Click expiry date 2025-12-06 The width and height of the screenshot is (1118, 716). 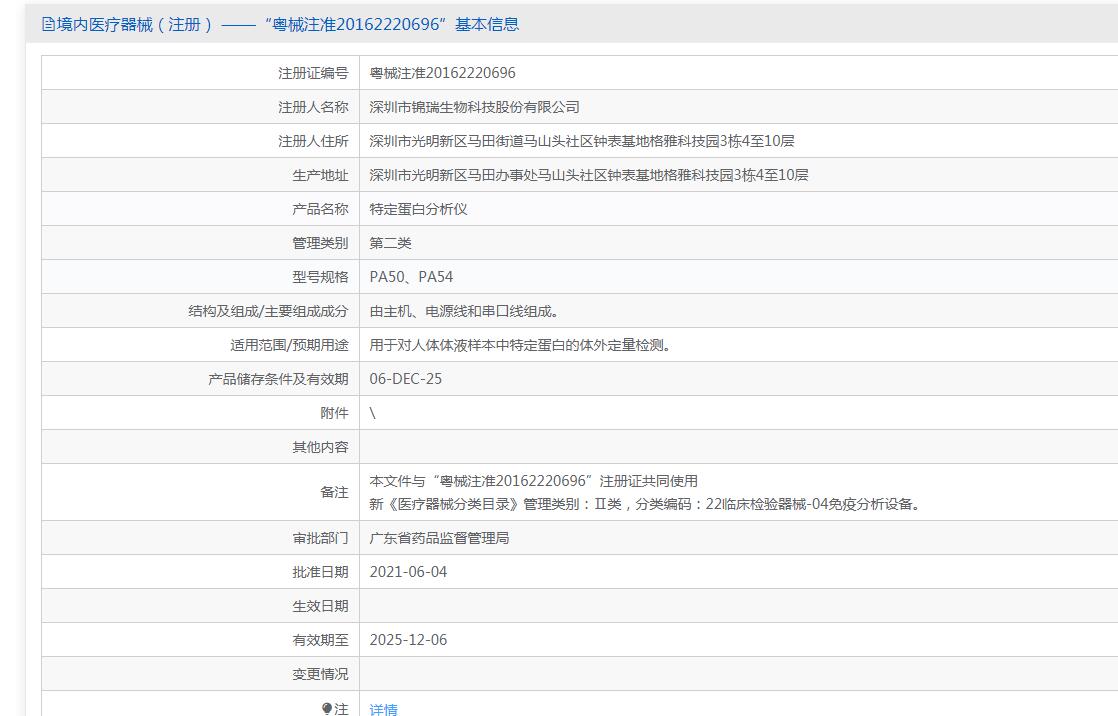click(409, 640)
